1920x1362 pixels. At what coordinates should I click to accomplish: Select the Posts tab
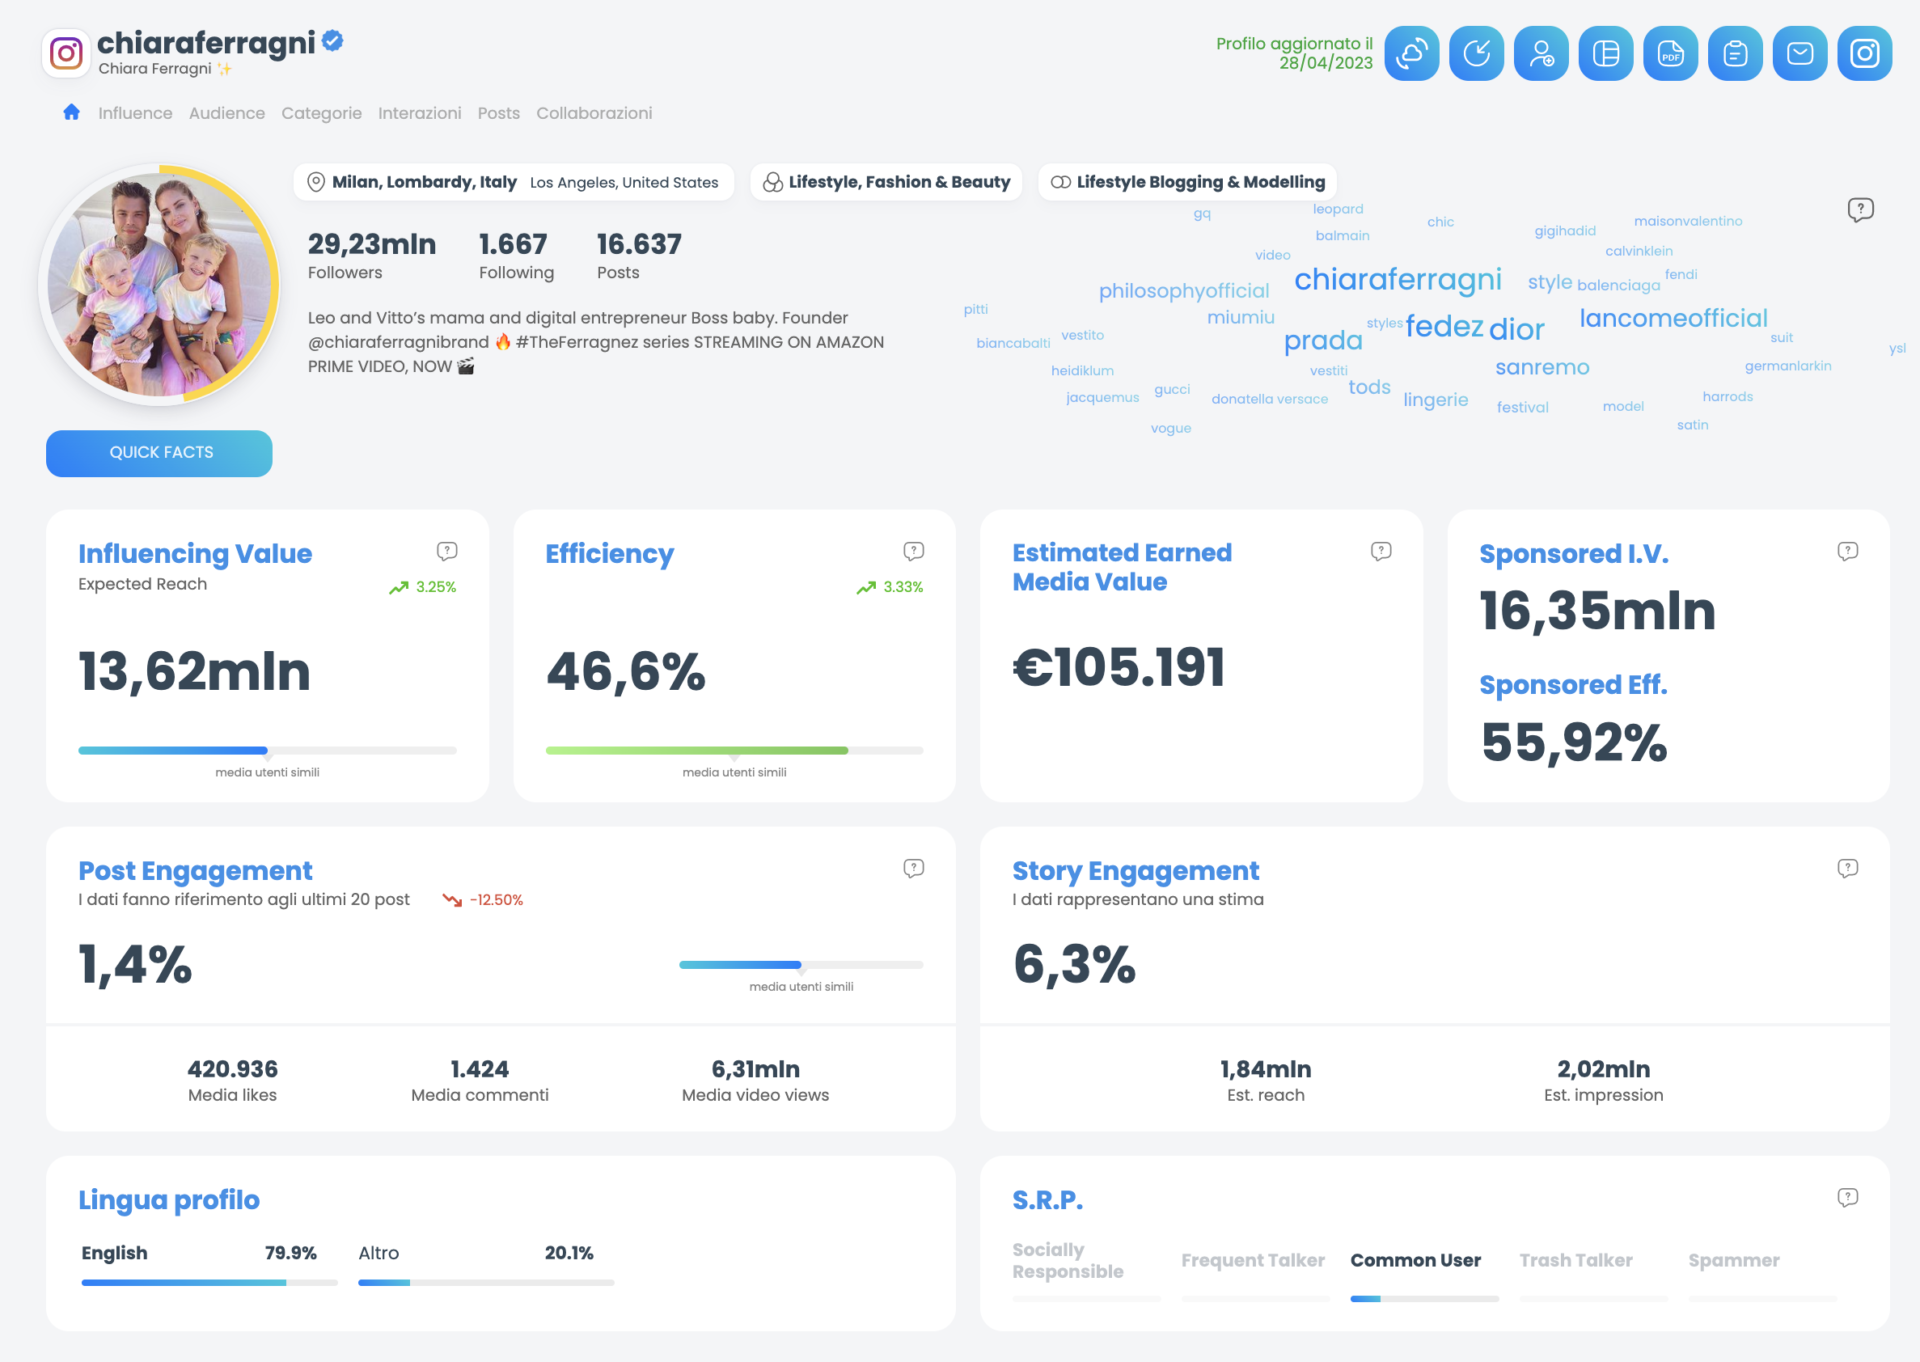click(x=499, y=113)
